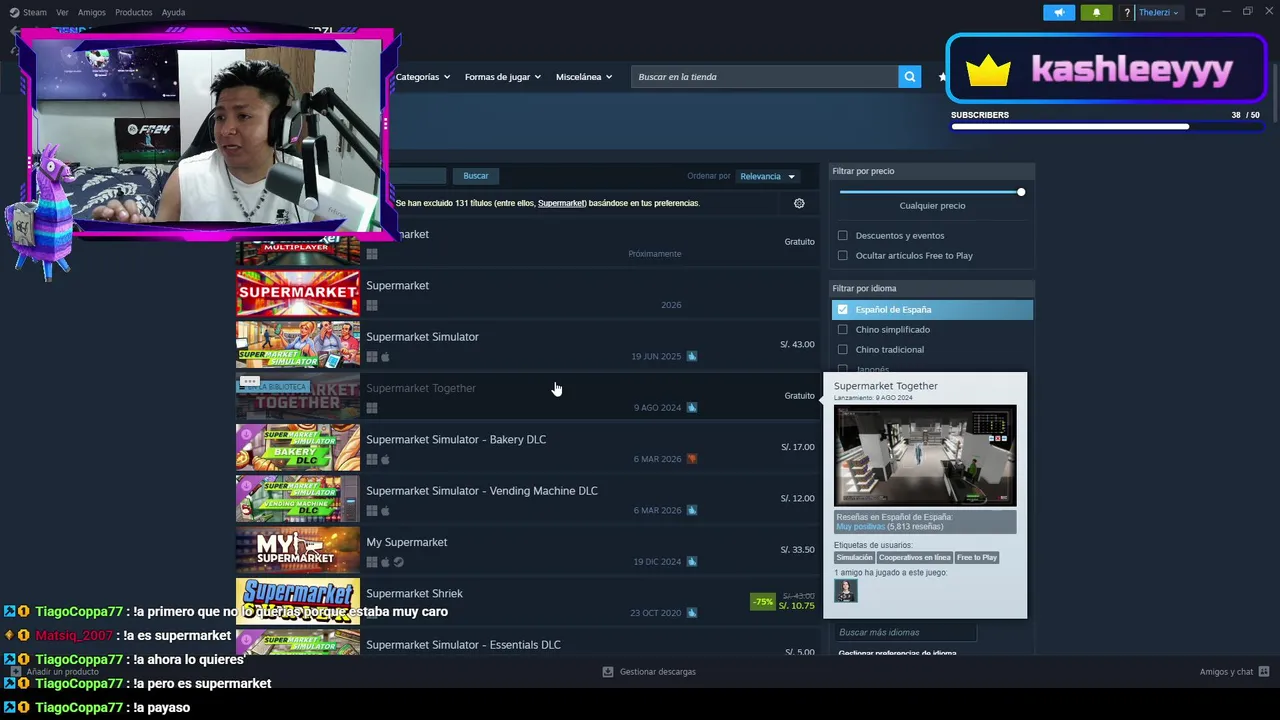Click review thumbs-up icon for Vending Machine DLC
The height and width of the screenshot is (720, 1280).
[x=692, y=510]
